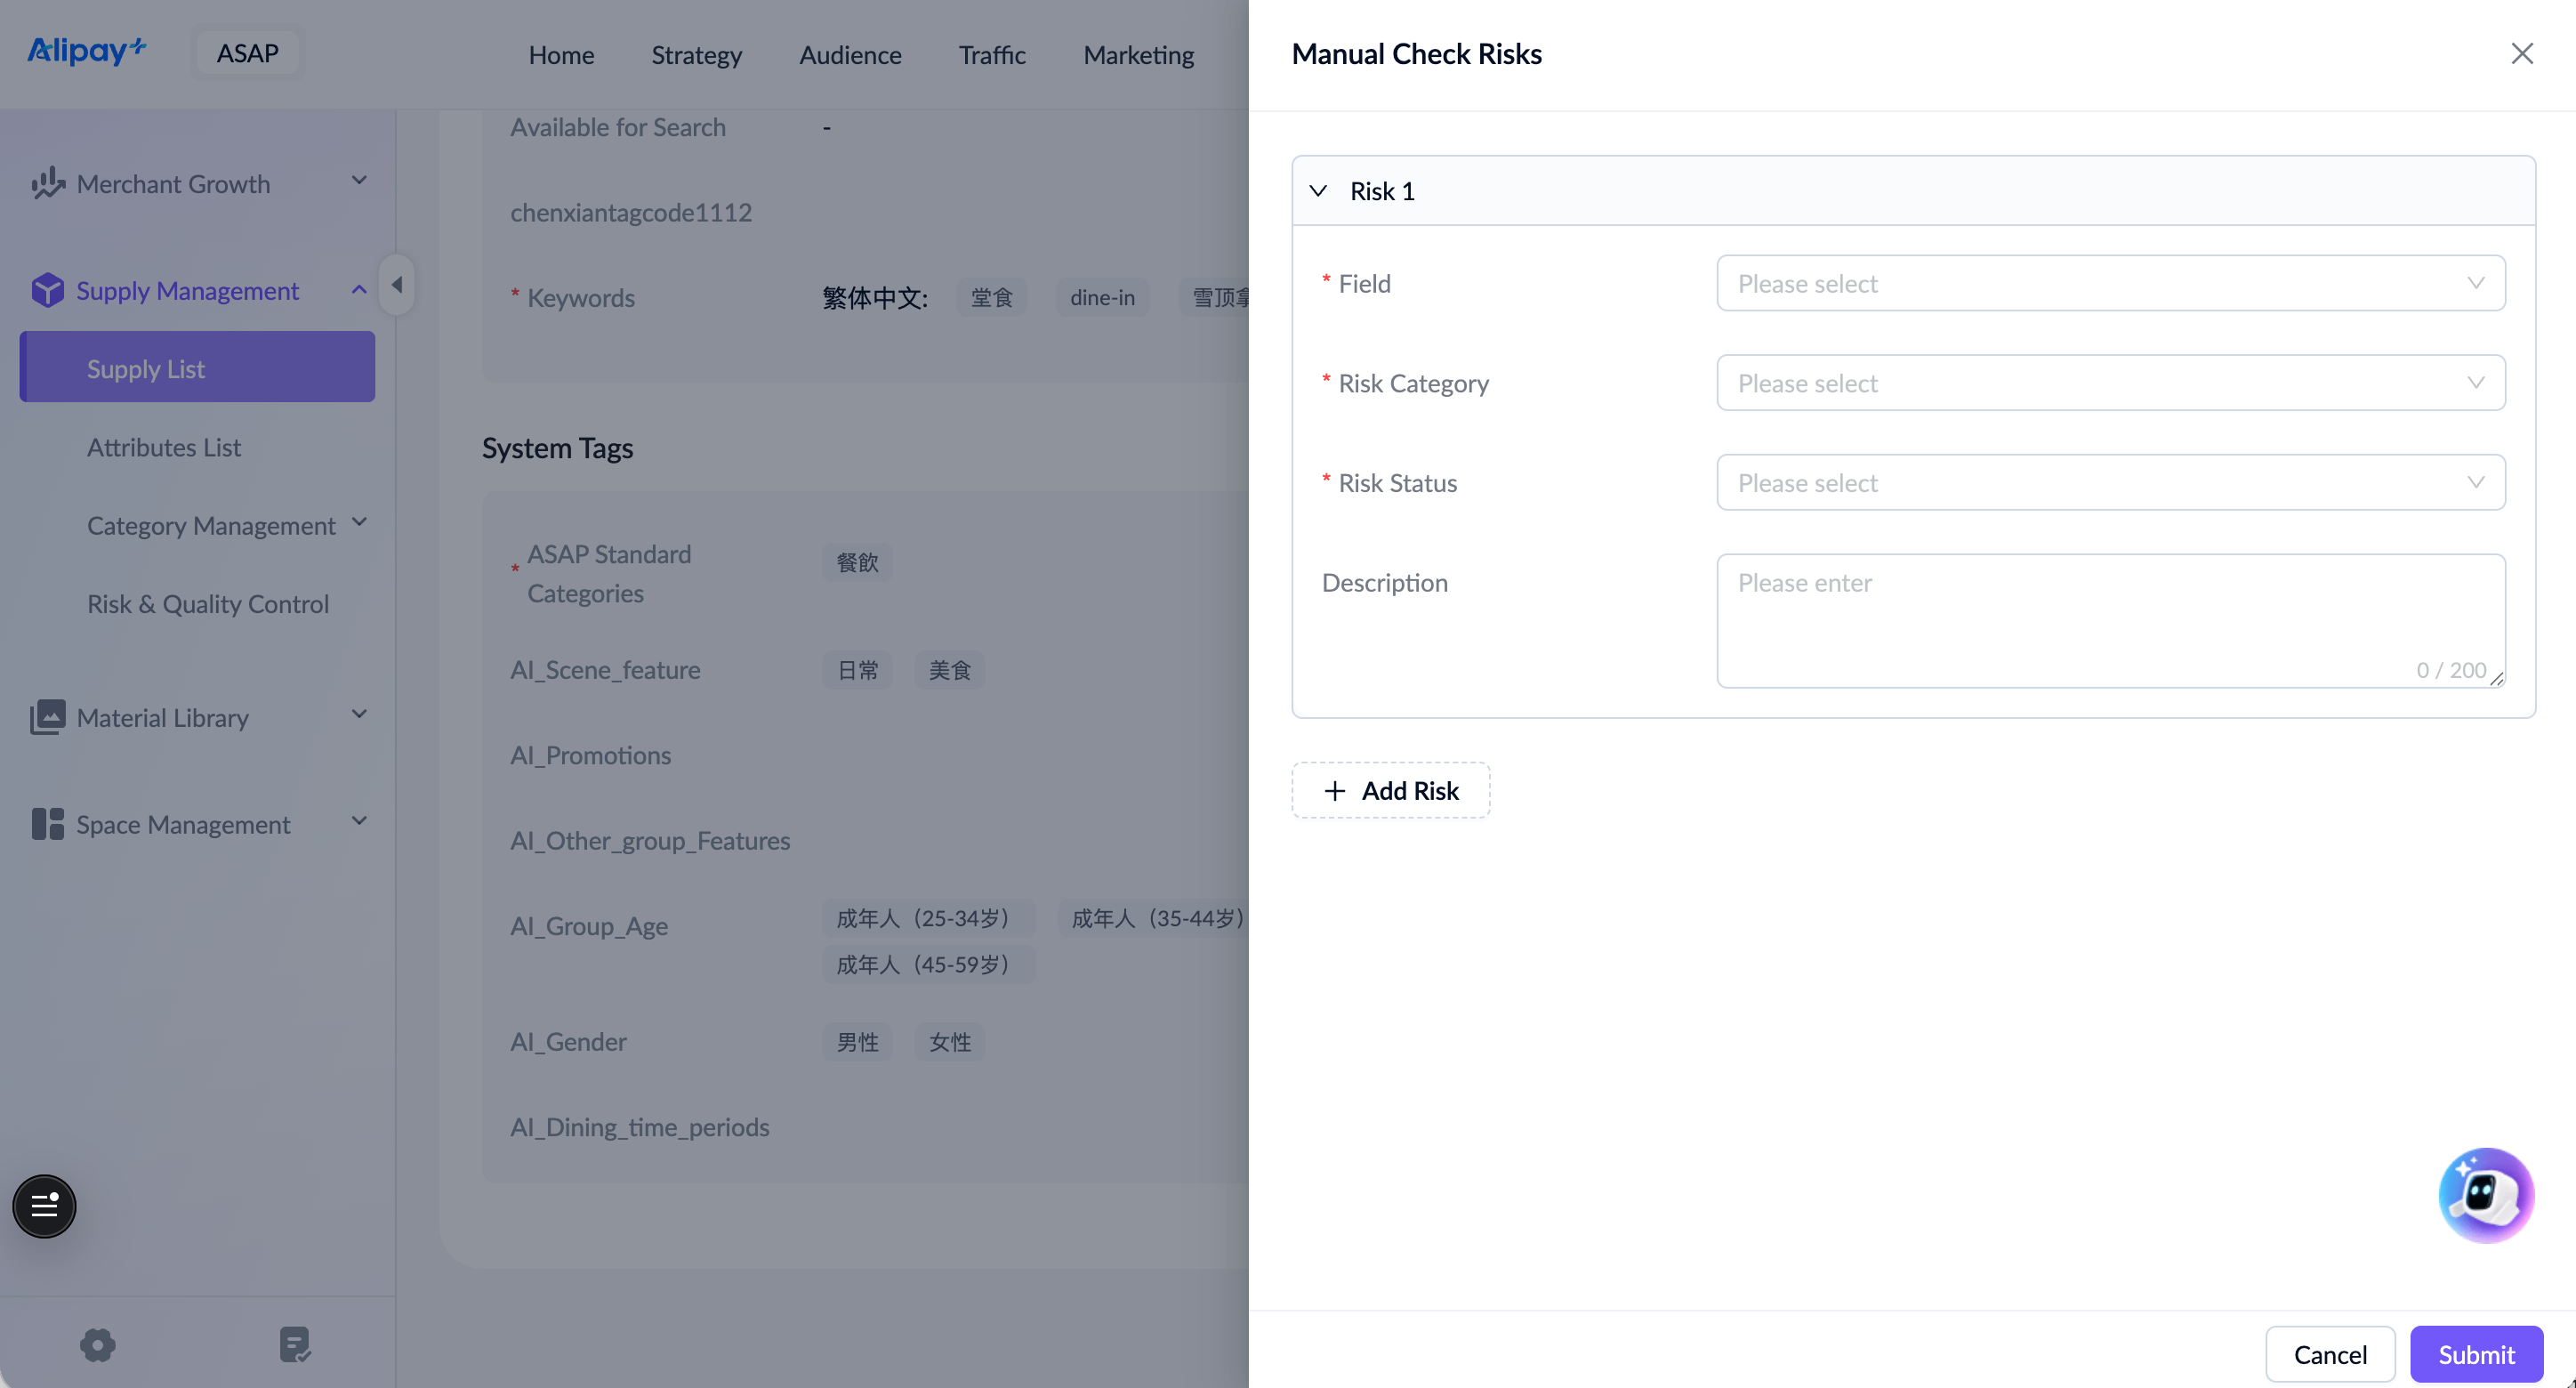Click the Merchant Growth chart icon
This screenshot has height=1388, width=2576.
(x=47, y=184)
